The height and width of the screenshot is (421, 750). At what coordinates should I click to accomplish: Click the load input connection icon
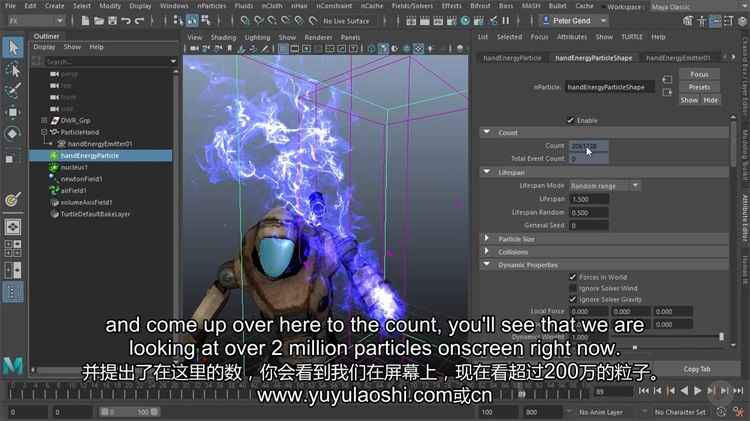click(667, 79)
